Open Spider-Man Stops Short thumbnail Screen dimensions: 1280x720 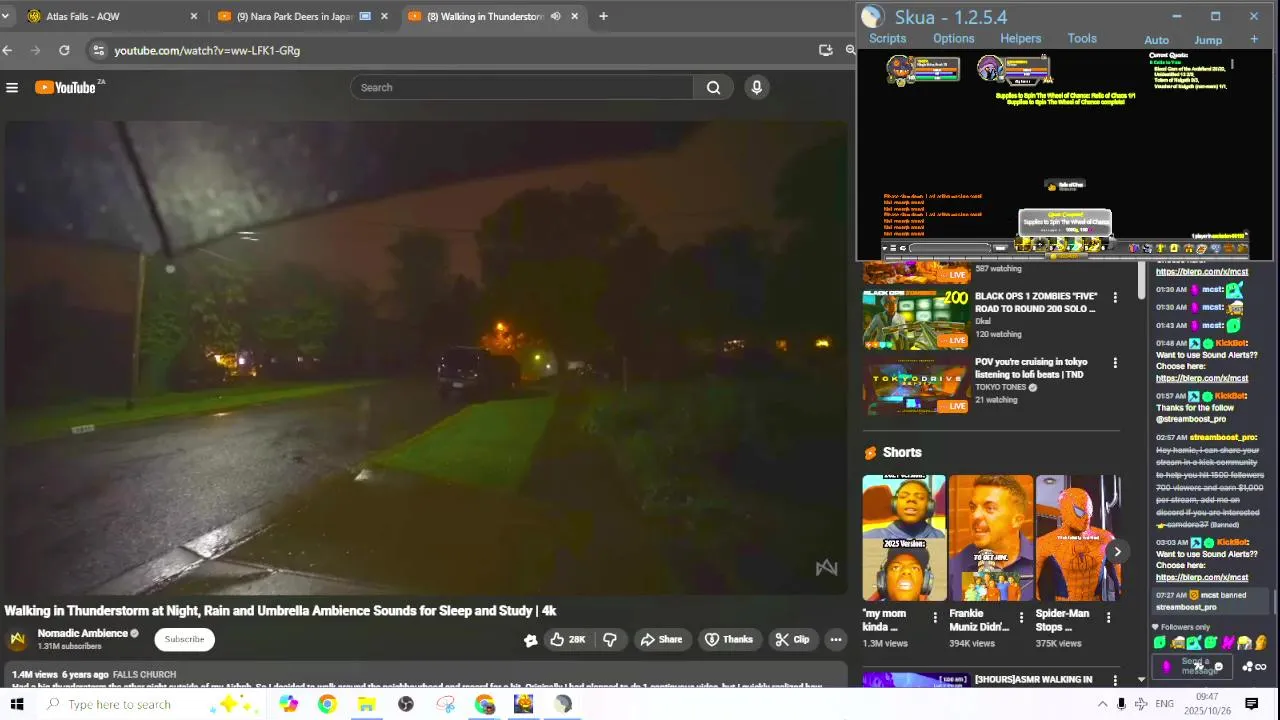(1078, 538)
